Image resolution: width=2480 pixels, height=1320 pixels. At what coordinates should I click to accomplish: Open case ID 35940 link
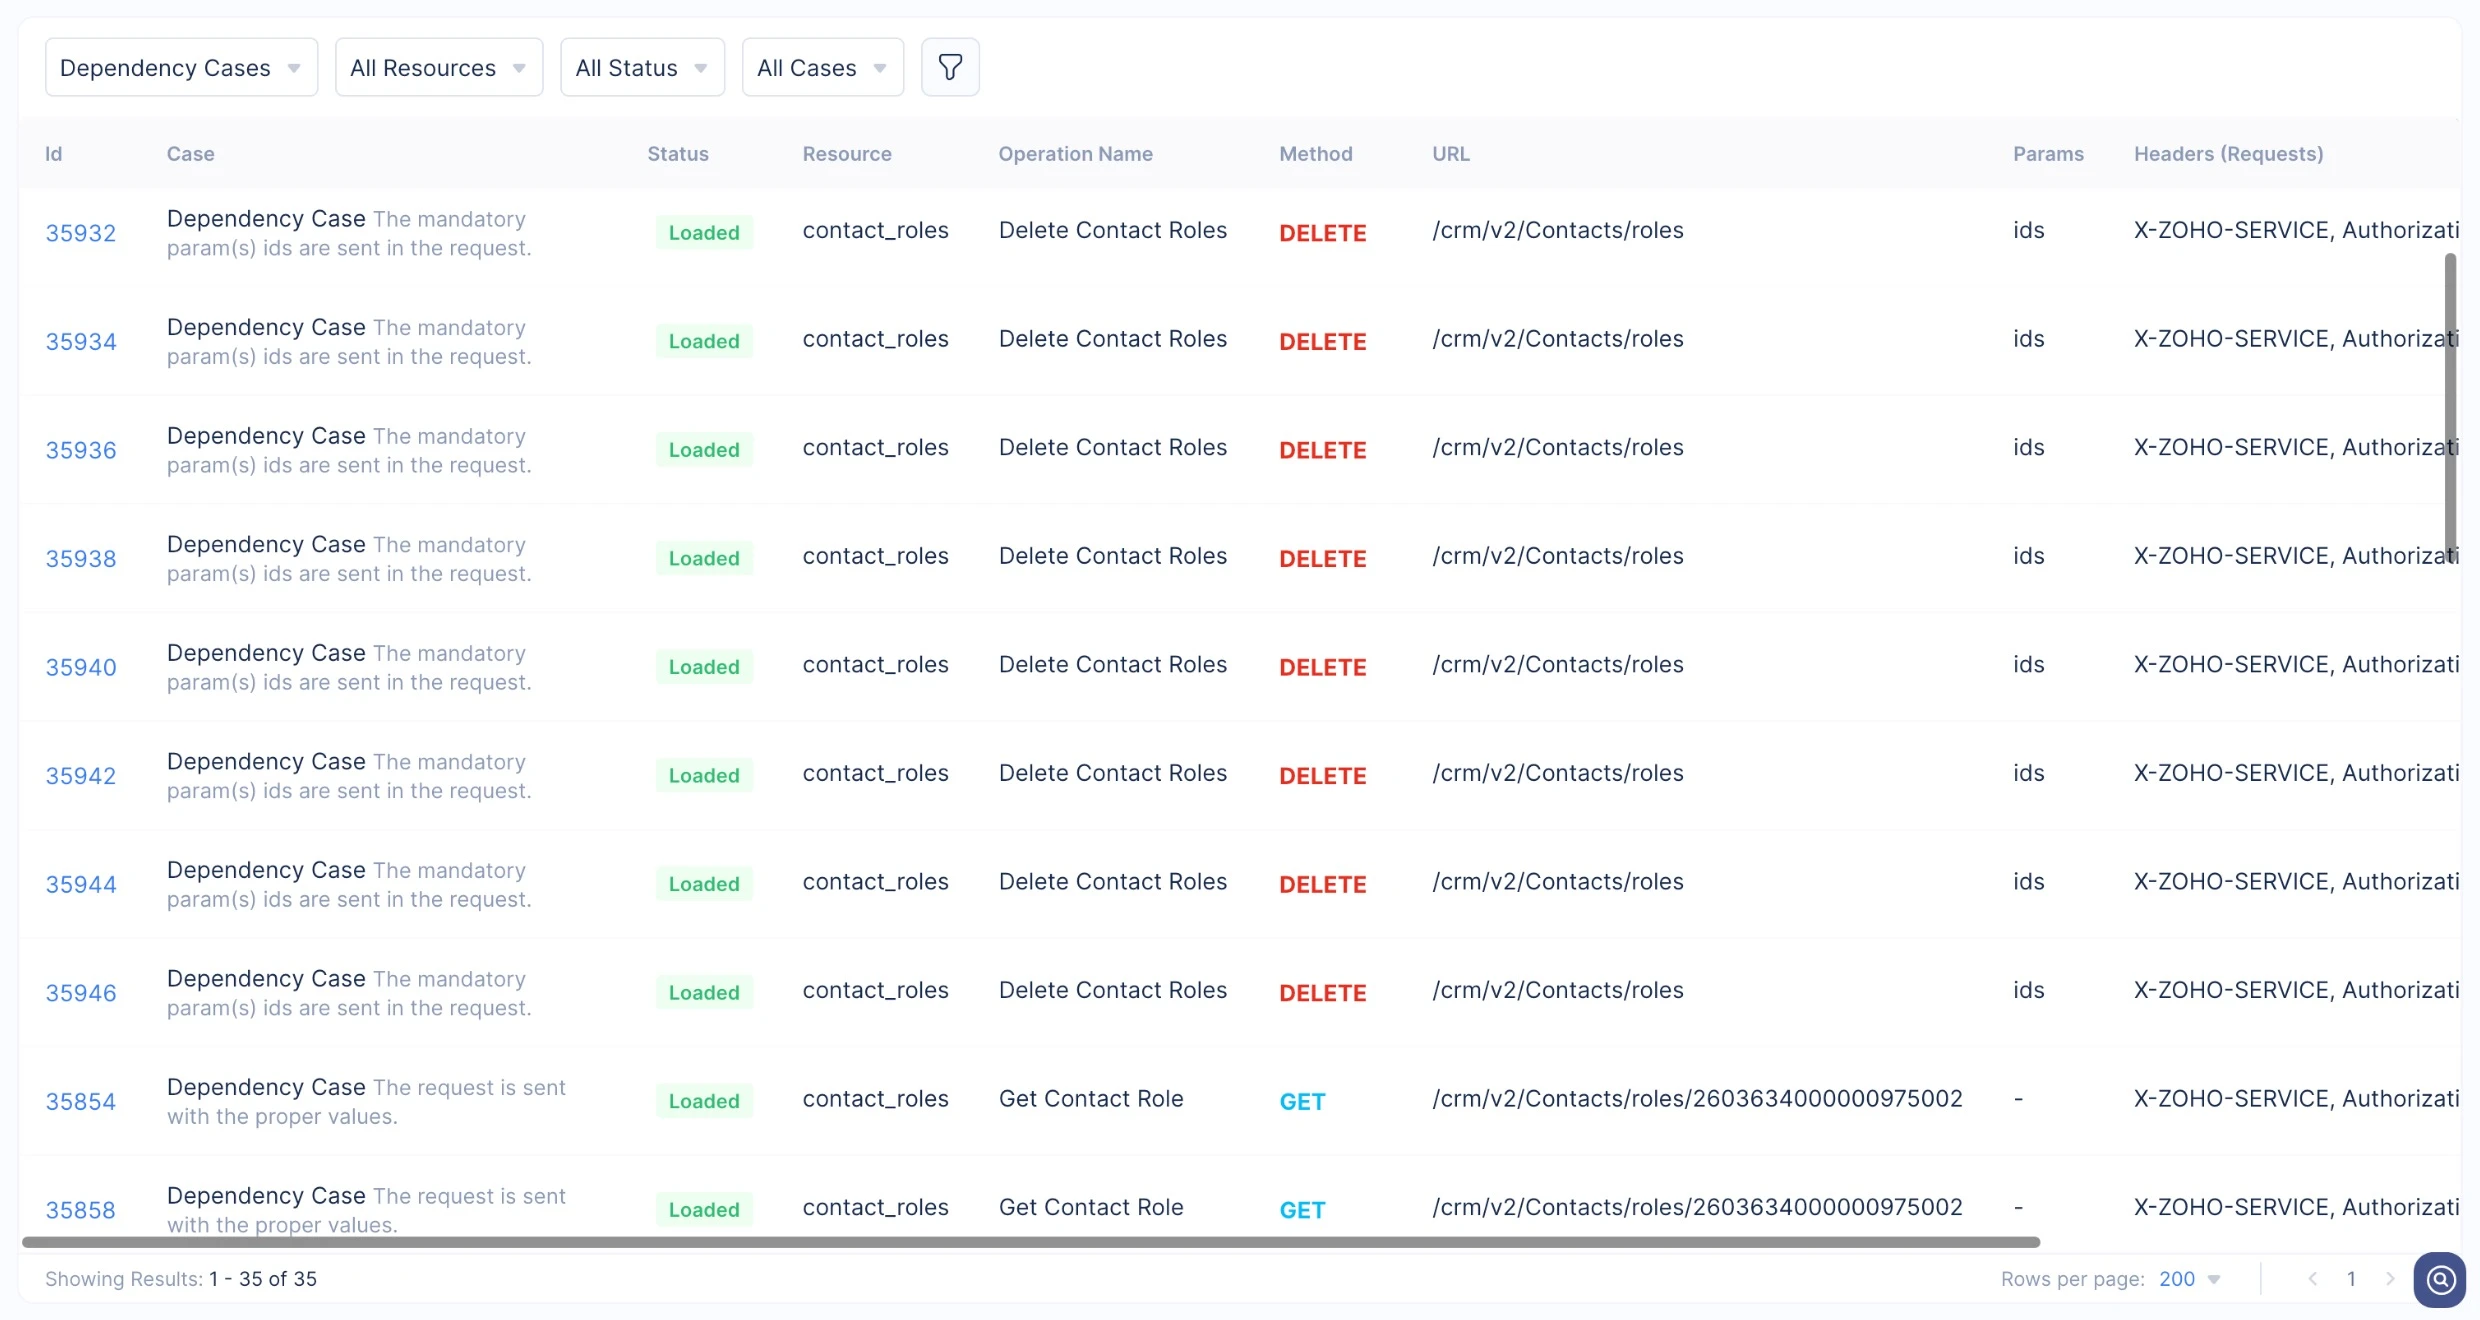(81, 667)
